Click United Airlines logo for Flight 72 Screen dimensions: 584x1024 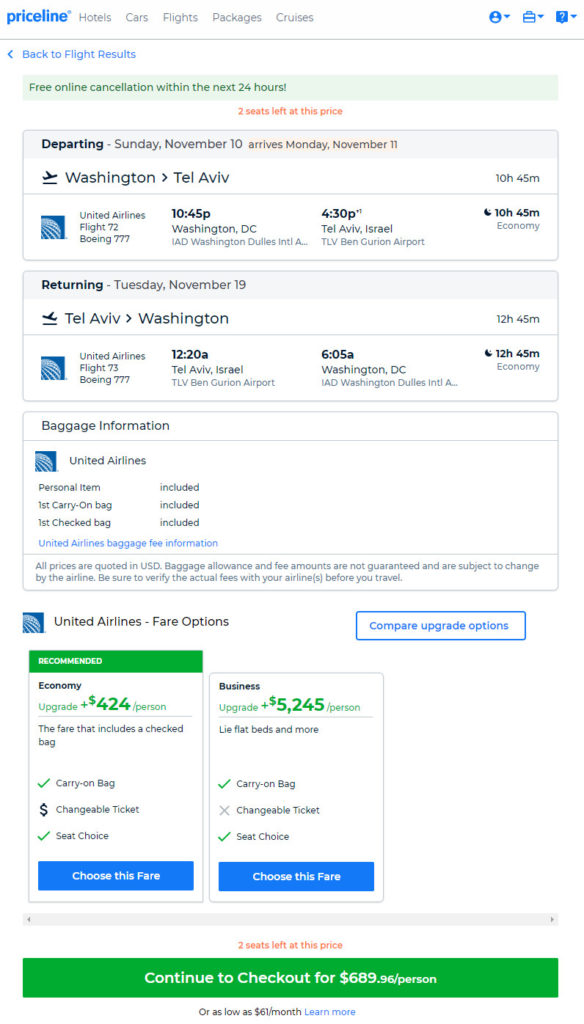click(53, 227)
